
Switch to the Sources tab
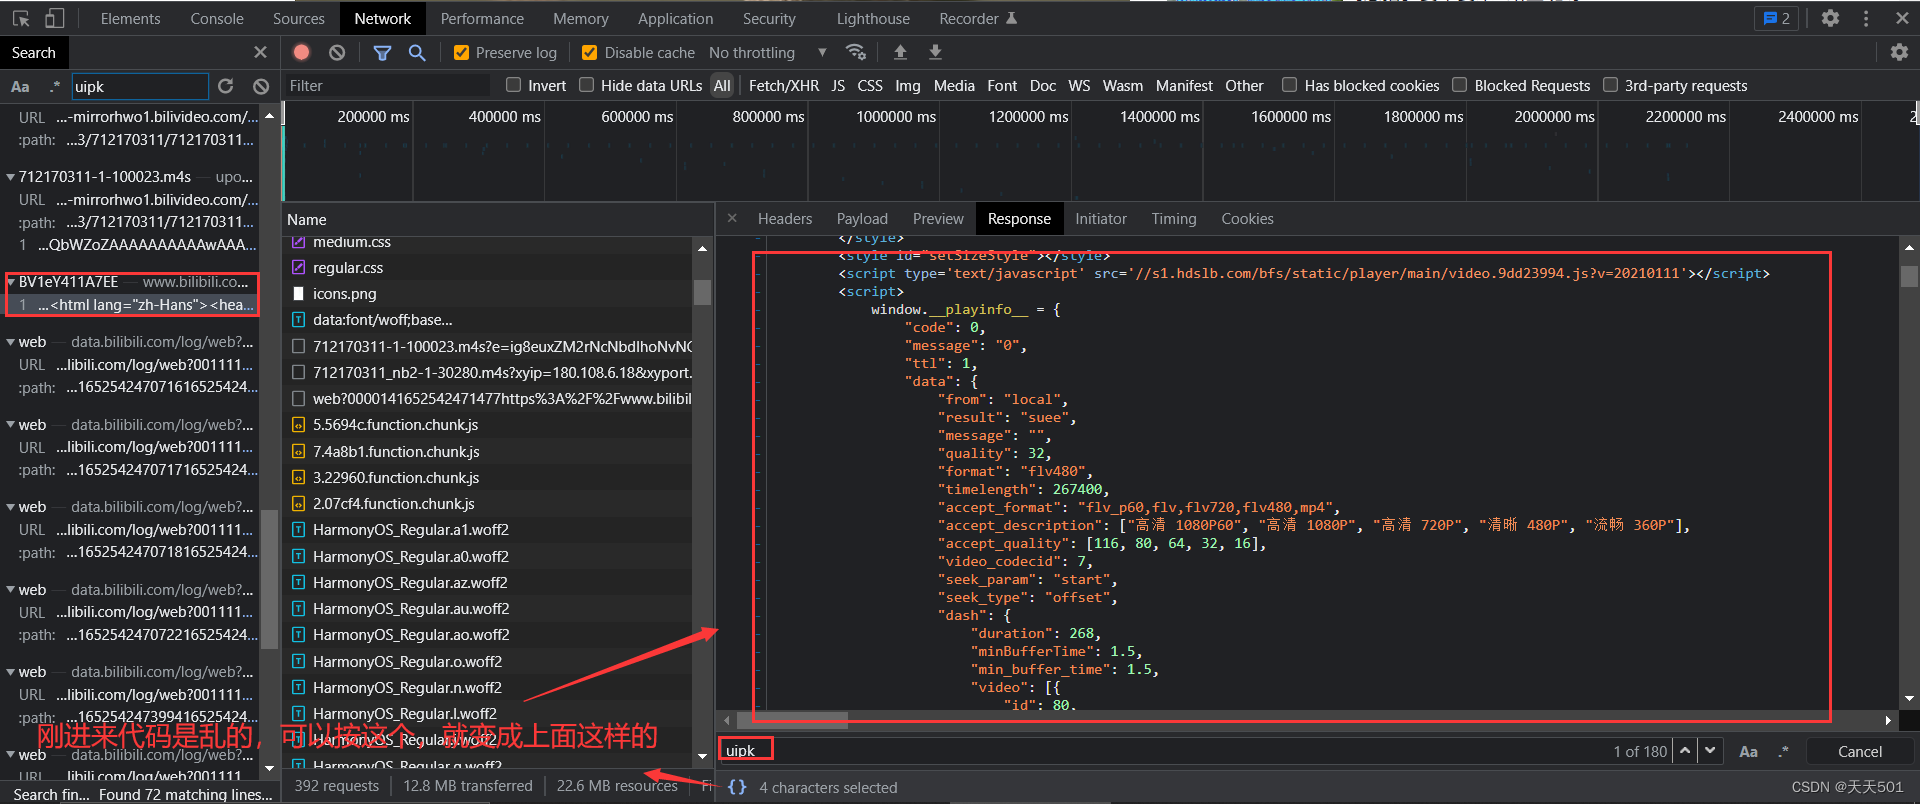(298, 18)
